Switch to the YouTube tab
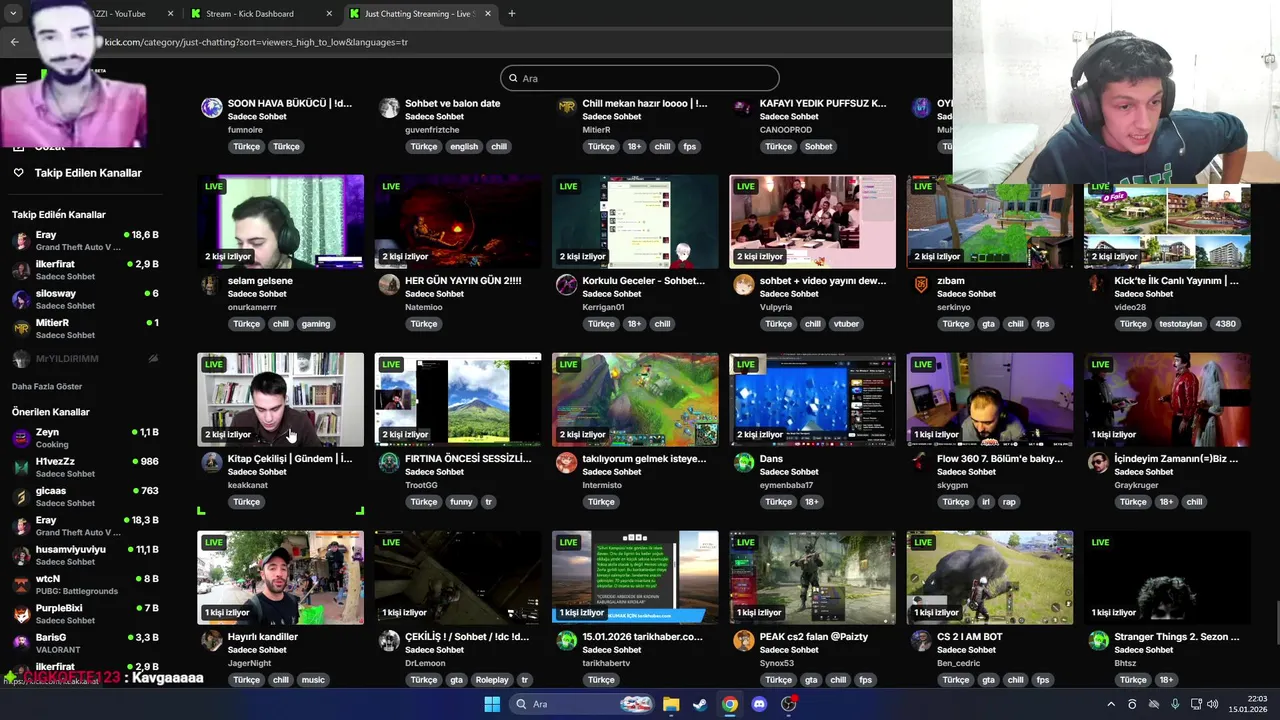Screen dimensions: 1280x720 (x=118, y=14)
